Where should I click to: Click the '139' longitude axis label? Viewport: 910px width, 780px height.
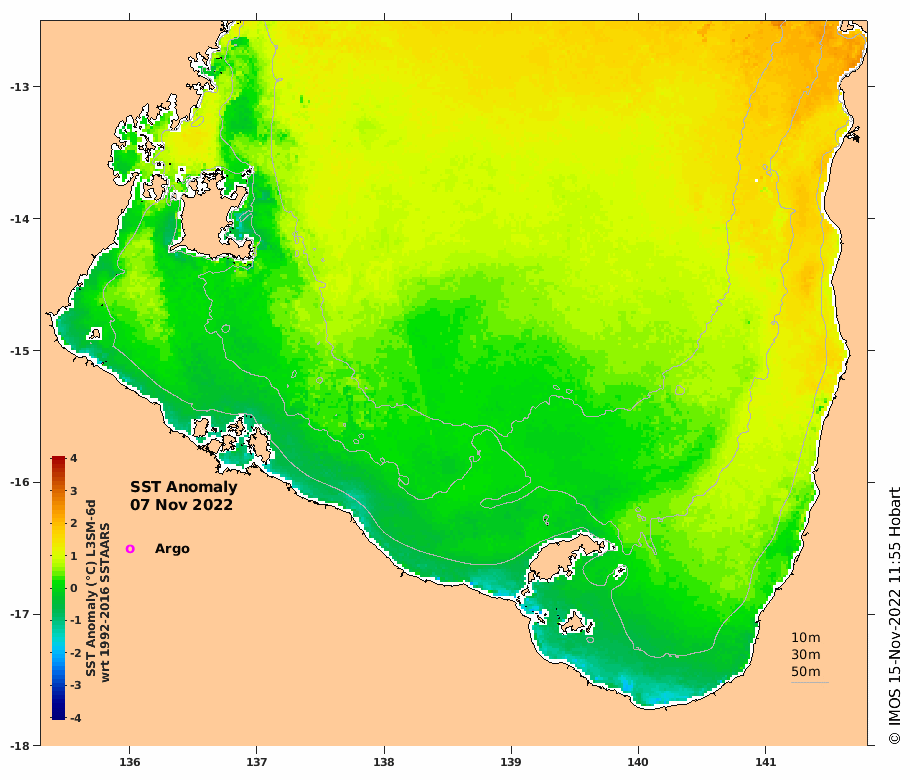[511, 762]
